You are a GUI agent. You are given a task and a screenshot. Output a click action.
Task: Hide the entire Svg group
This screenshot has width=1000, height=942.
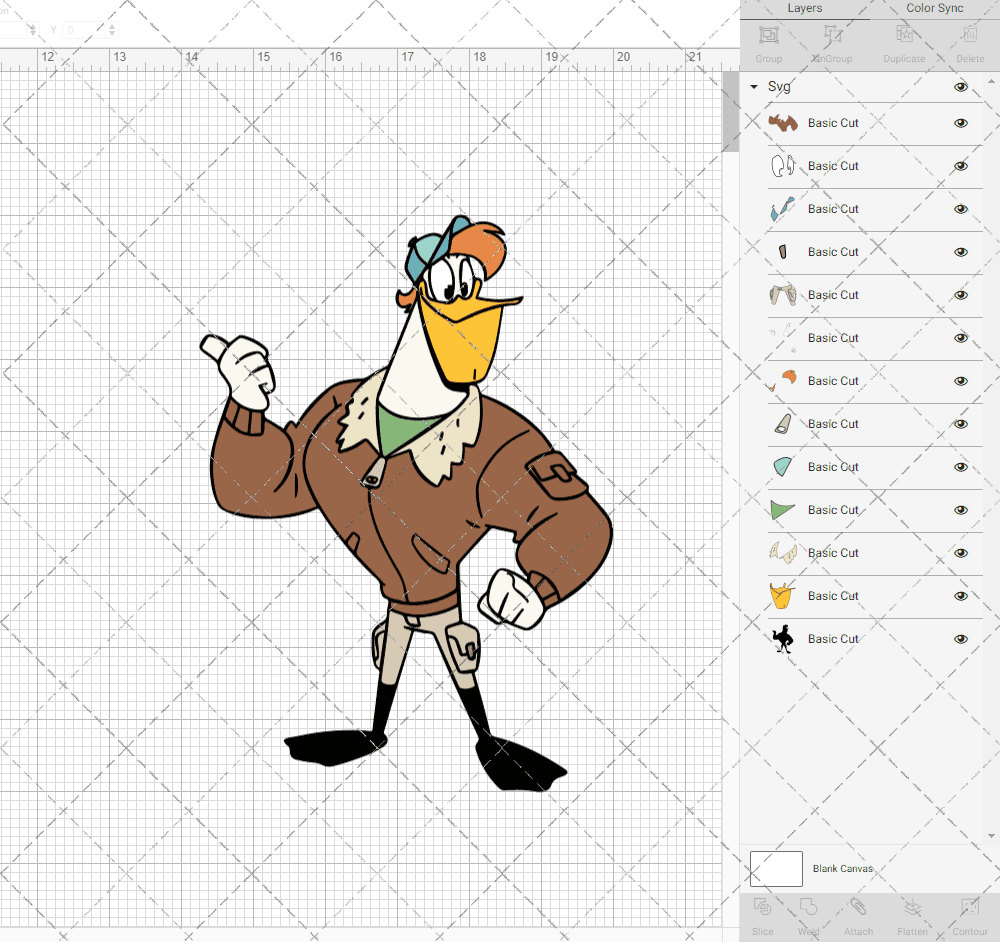click(961, 87)
